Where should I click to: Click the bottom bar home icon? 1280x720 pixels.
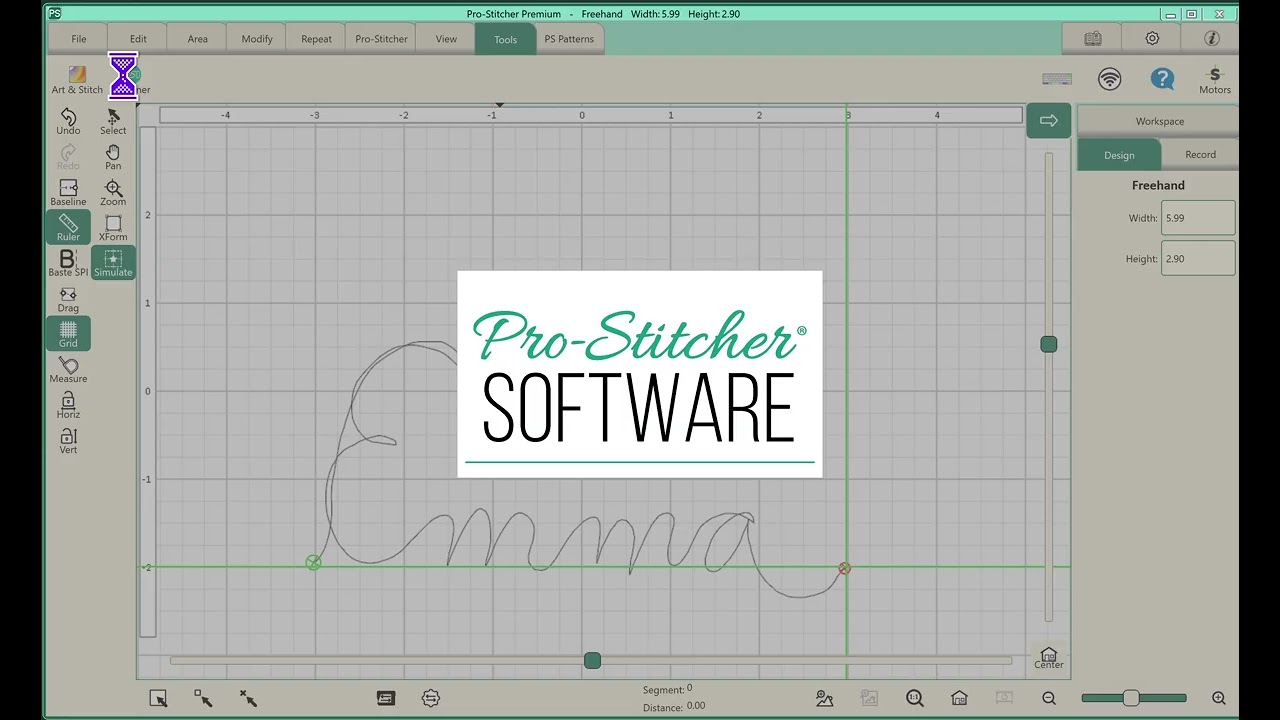pos(959,698)
